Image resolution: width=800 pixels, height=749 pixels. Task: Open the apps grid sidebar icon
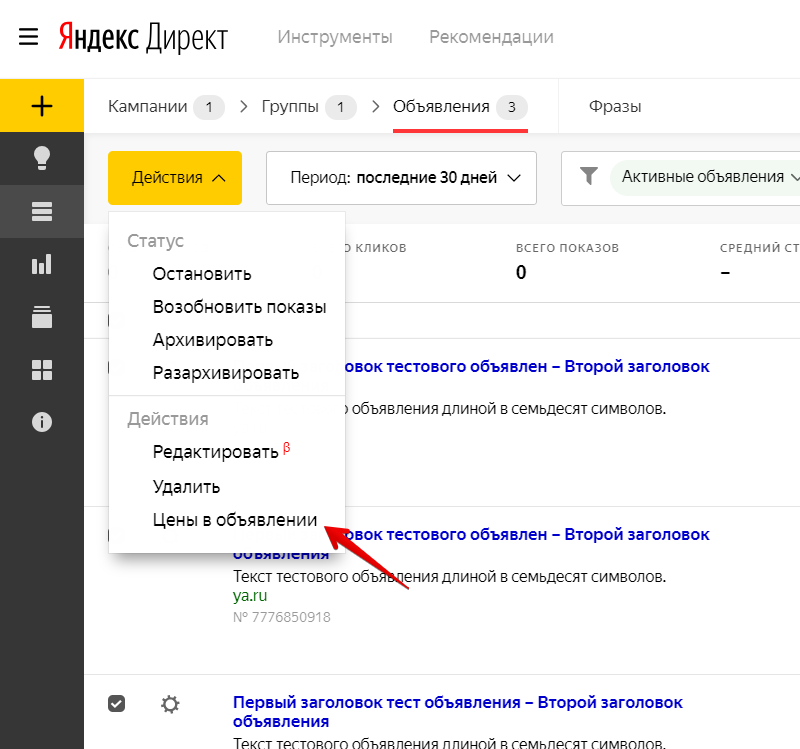(41, 370)
